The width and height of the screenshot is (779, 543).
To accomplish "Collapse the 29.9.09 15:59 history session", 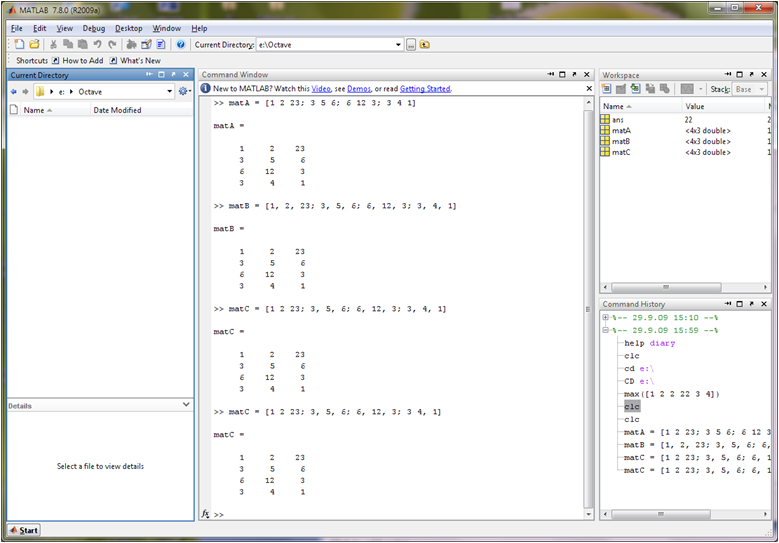I will pos(605,330).
